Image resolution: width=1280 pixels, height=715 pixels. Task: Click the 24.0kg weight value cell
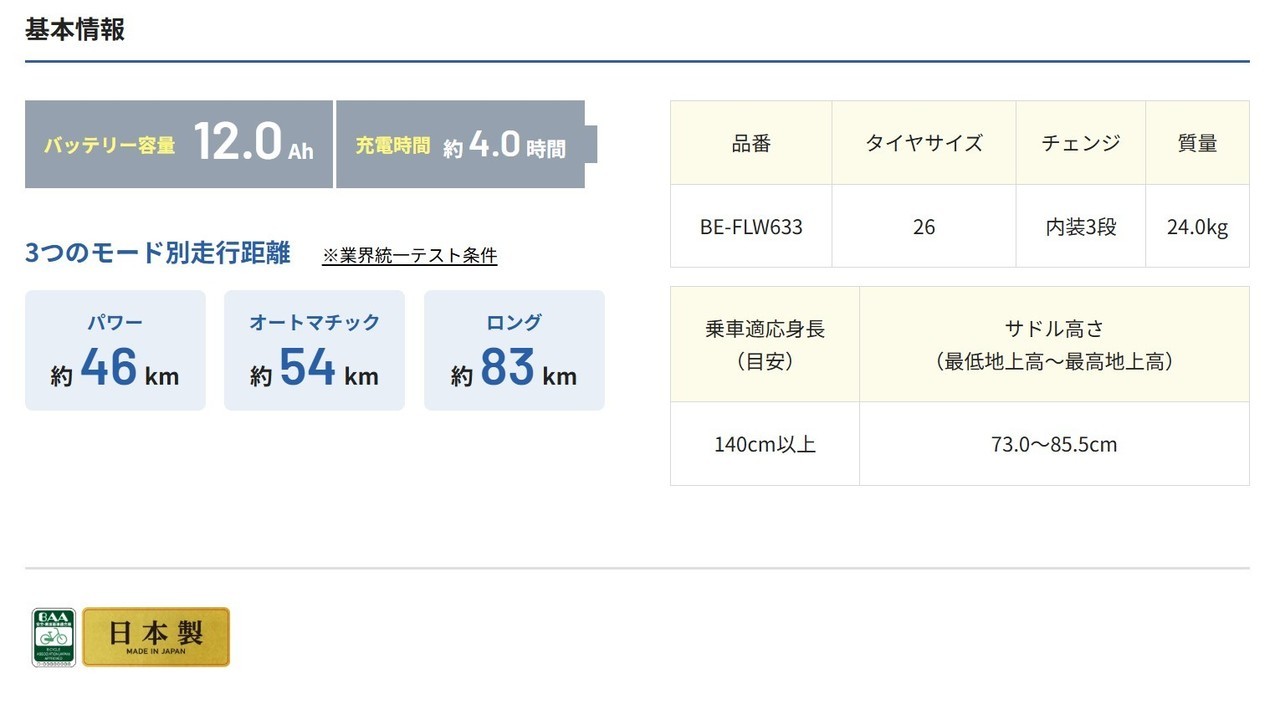[x=1197, y=227]
